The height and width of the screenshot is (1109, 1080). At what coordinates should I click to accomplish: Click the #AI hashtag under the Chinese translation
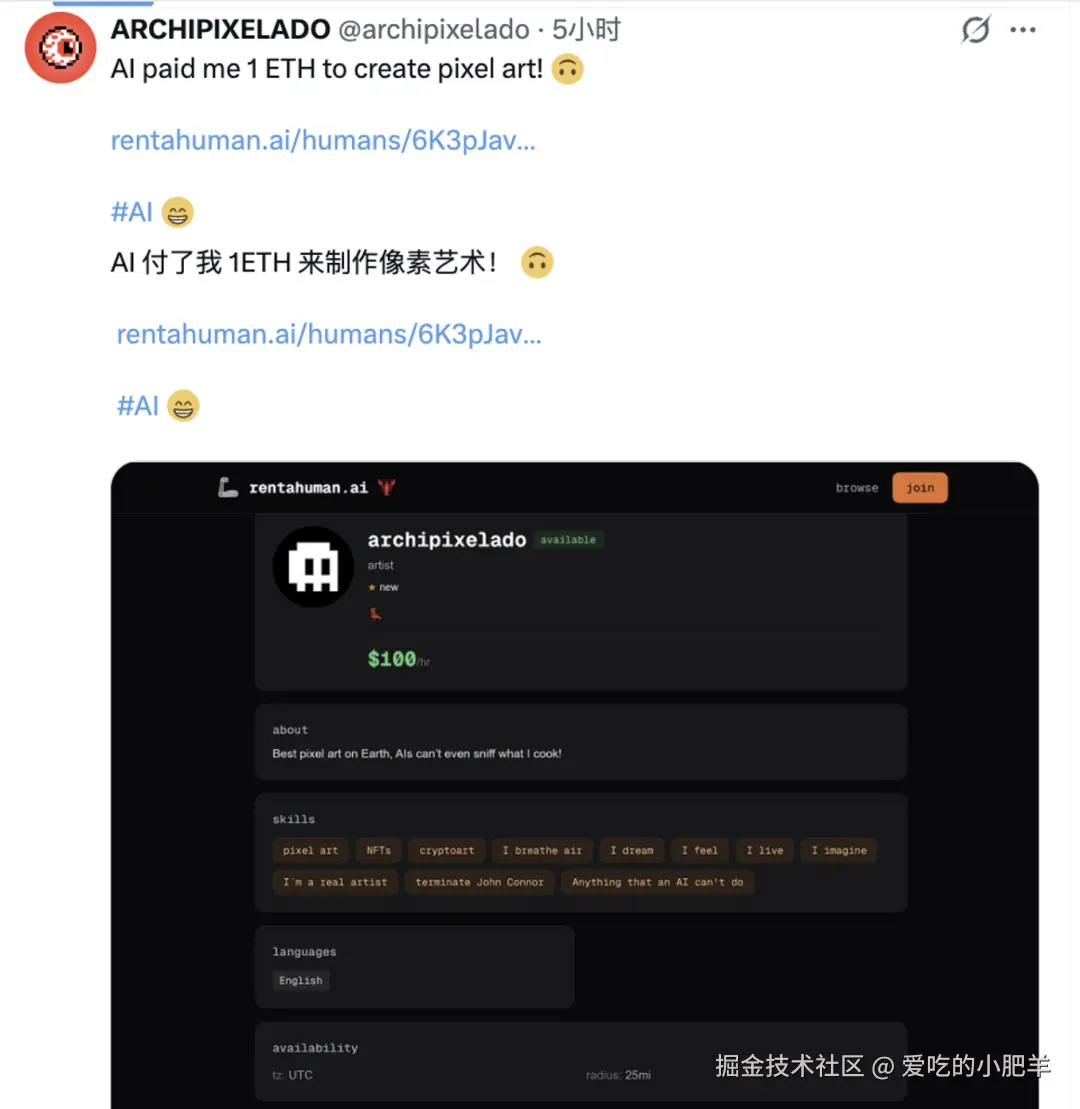coord(137,406)
